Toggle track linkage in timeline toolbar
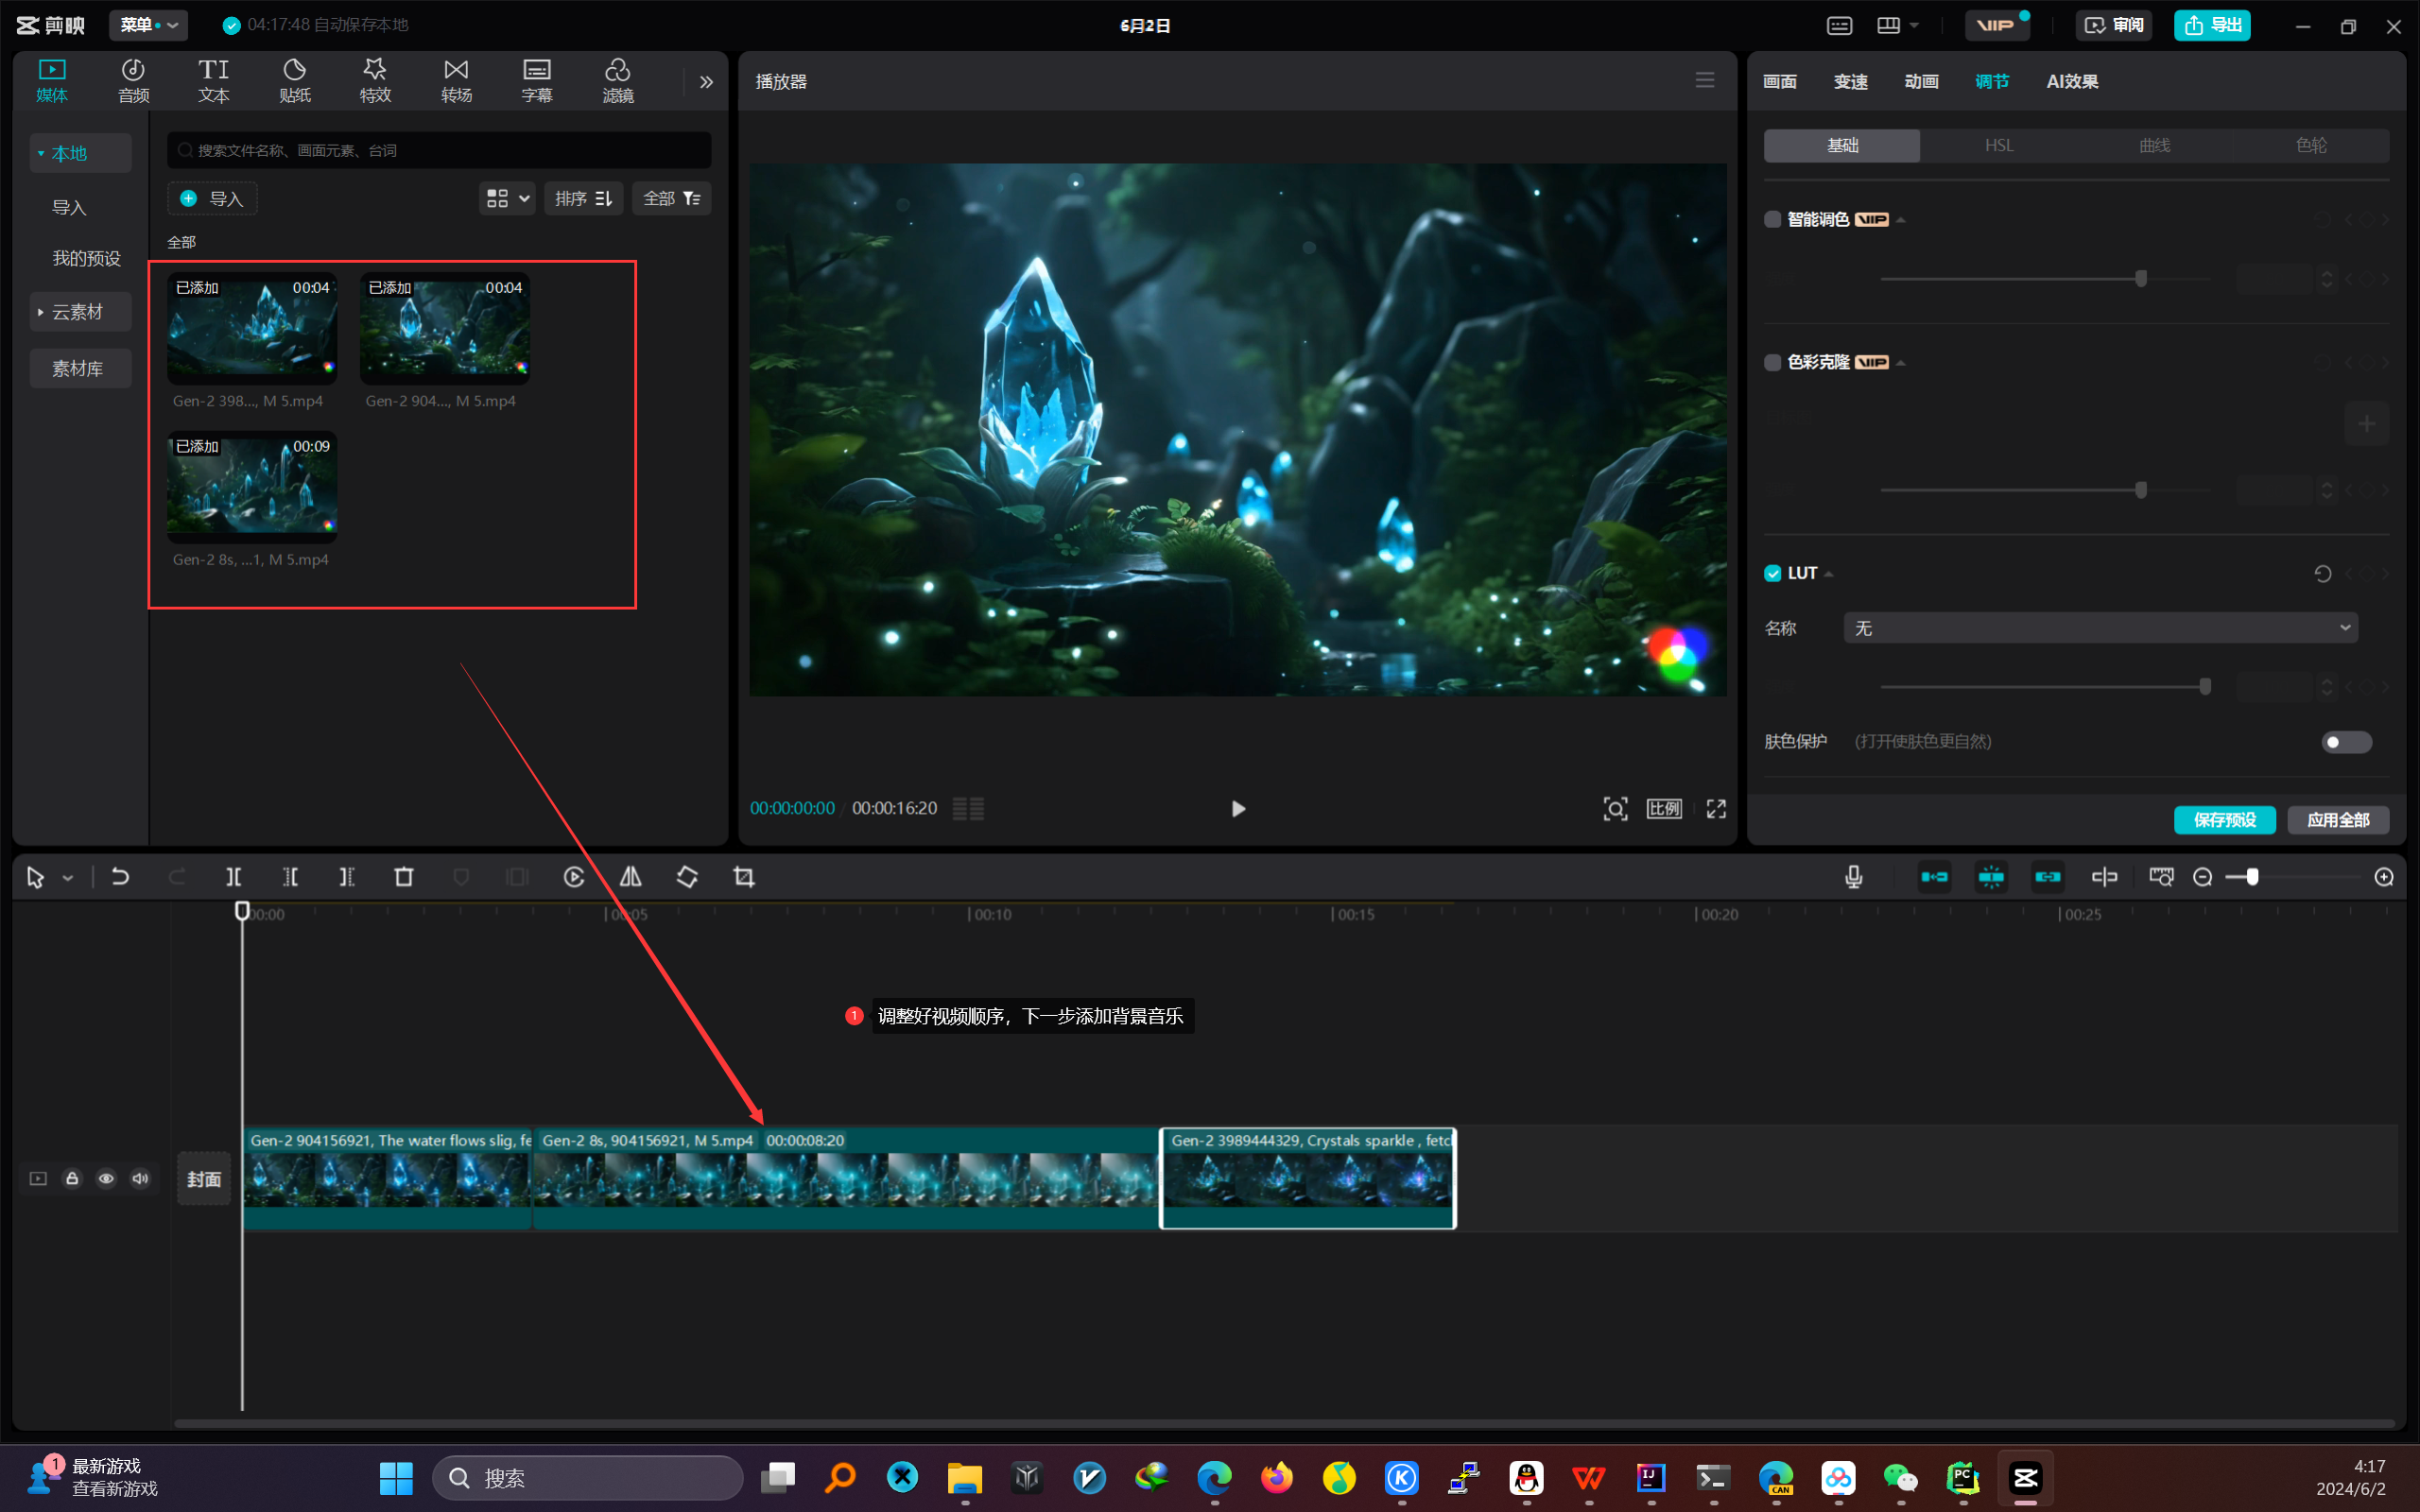Screen dimensions: 2420x1512 pos(2047,877)
